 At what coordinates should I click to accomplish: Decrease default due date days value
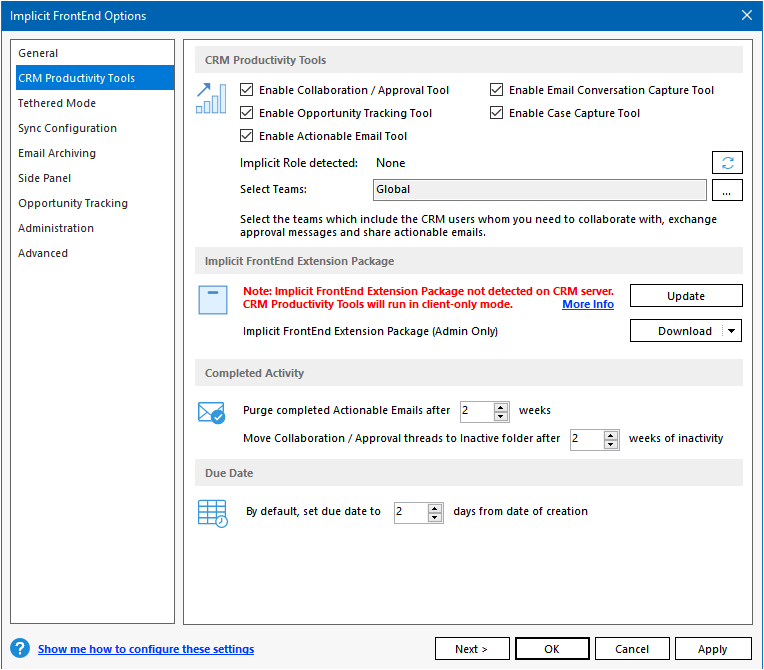click(435, 517)
